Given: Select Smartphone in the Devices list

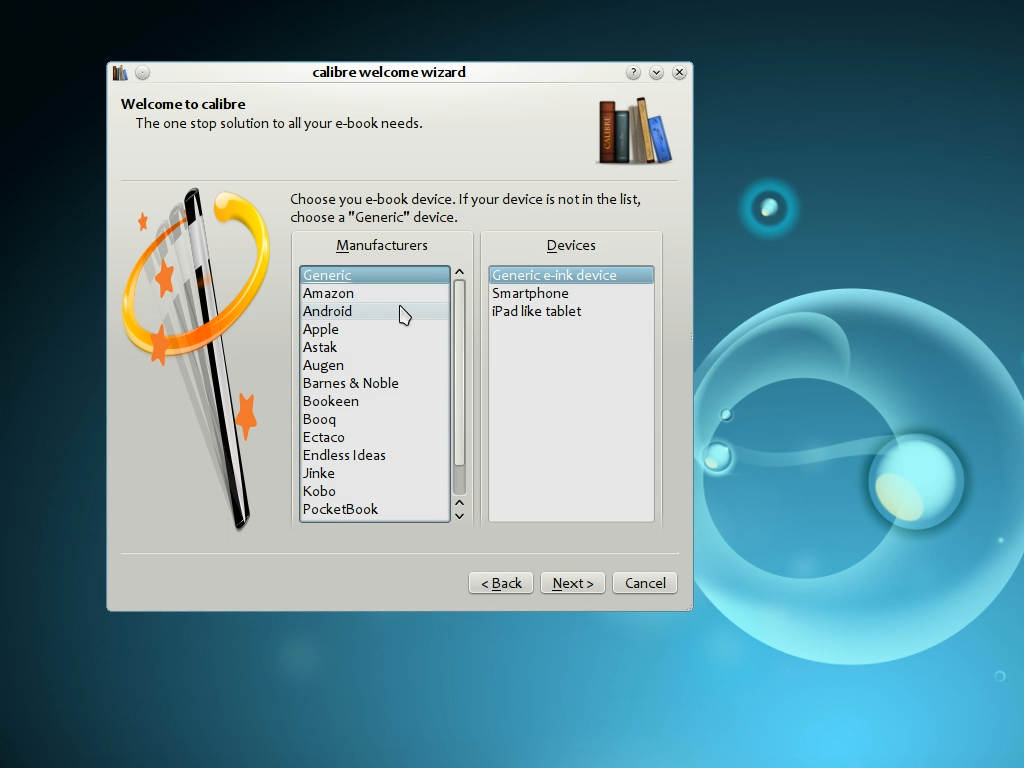Looking at the screenshot, I should [530, 293].
